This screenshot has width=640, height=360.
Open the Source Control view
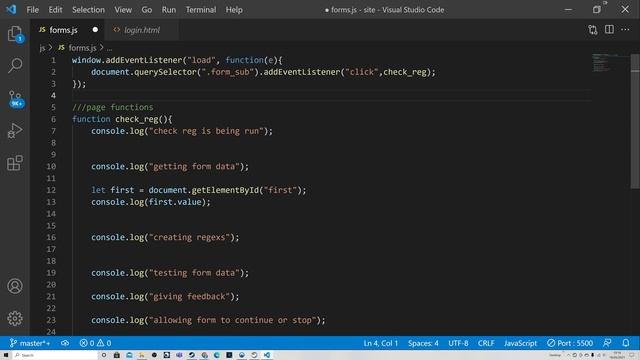(x=16, y=99)
